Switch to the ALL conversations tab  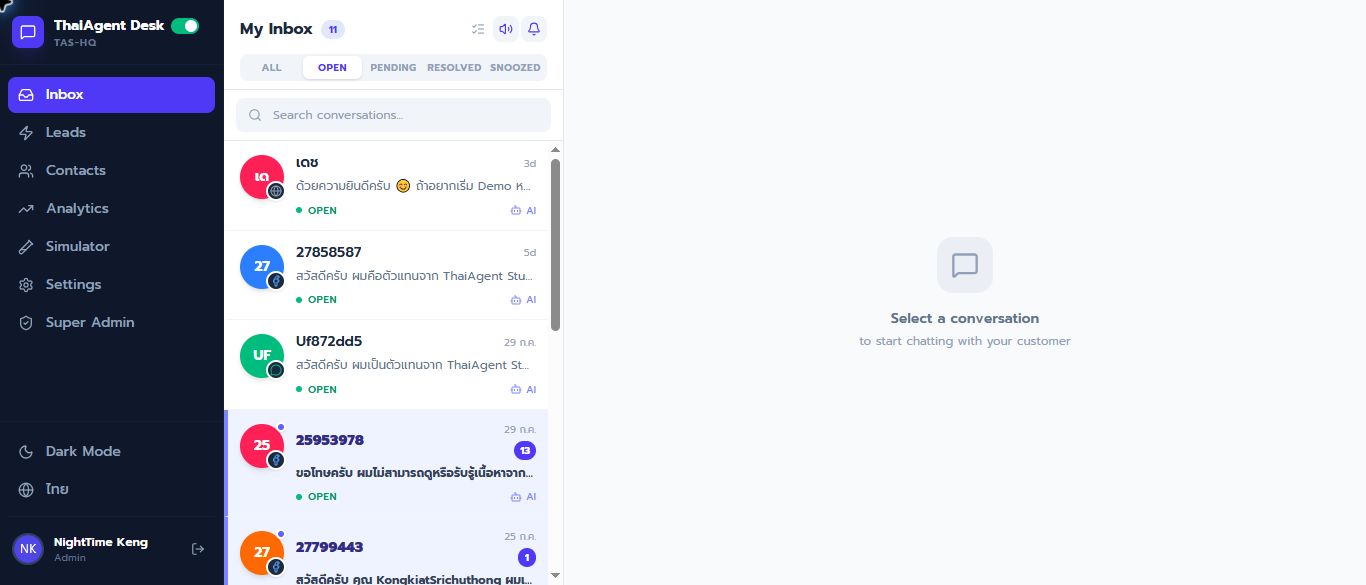point(272,68)
